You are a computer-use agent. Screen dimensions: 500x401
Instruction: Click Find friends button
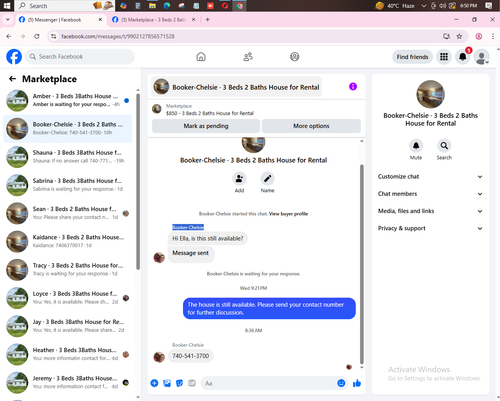(412, 57)
